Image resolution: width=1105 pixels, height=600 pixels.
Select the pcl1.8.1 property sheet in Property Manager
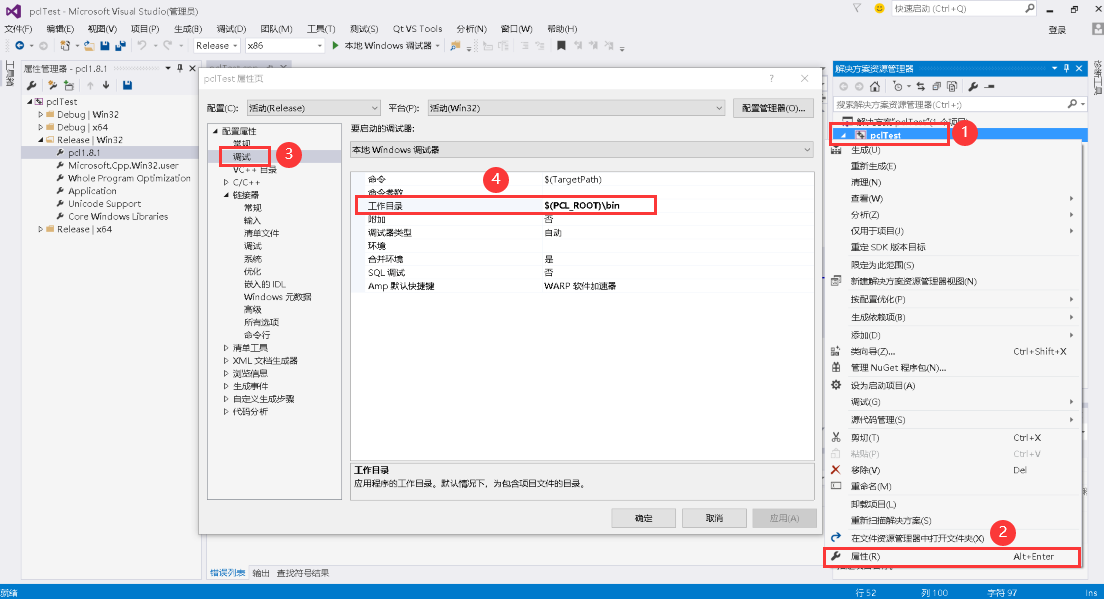(x=84, y=153)
